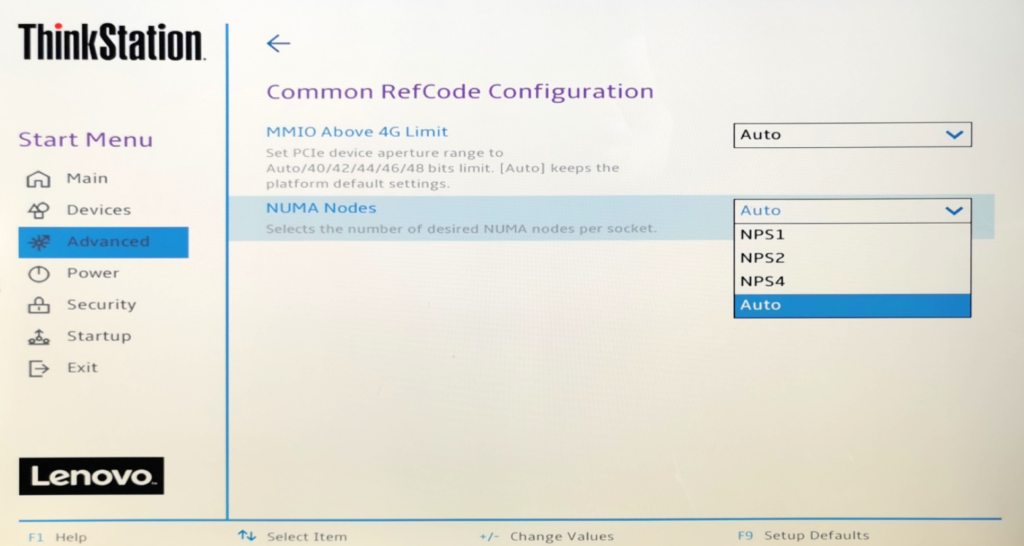The width and height of the screenshot is (1024, 546).
Task: Click the F1 Help hint
Action: [57, 537]
